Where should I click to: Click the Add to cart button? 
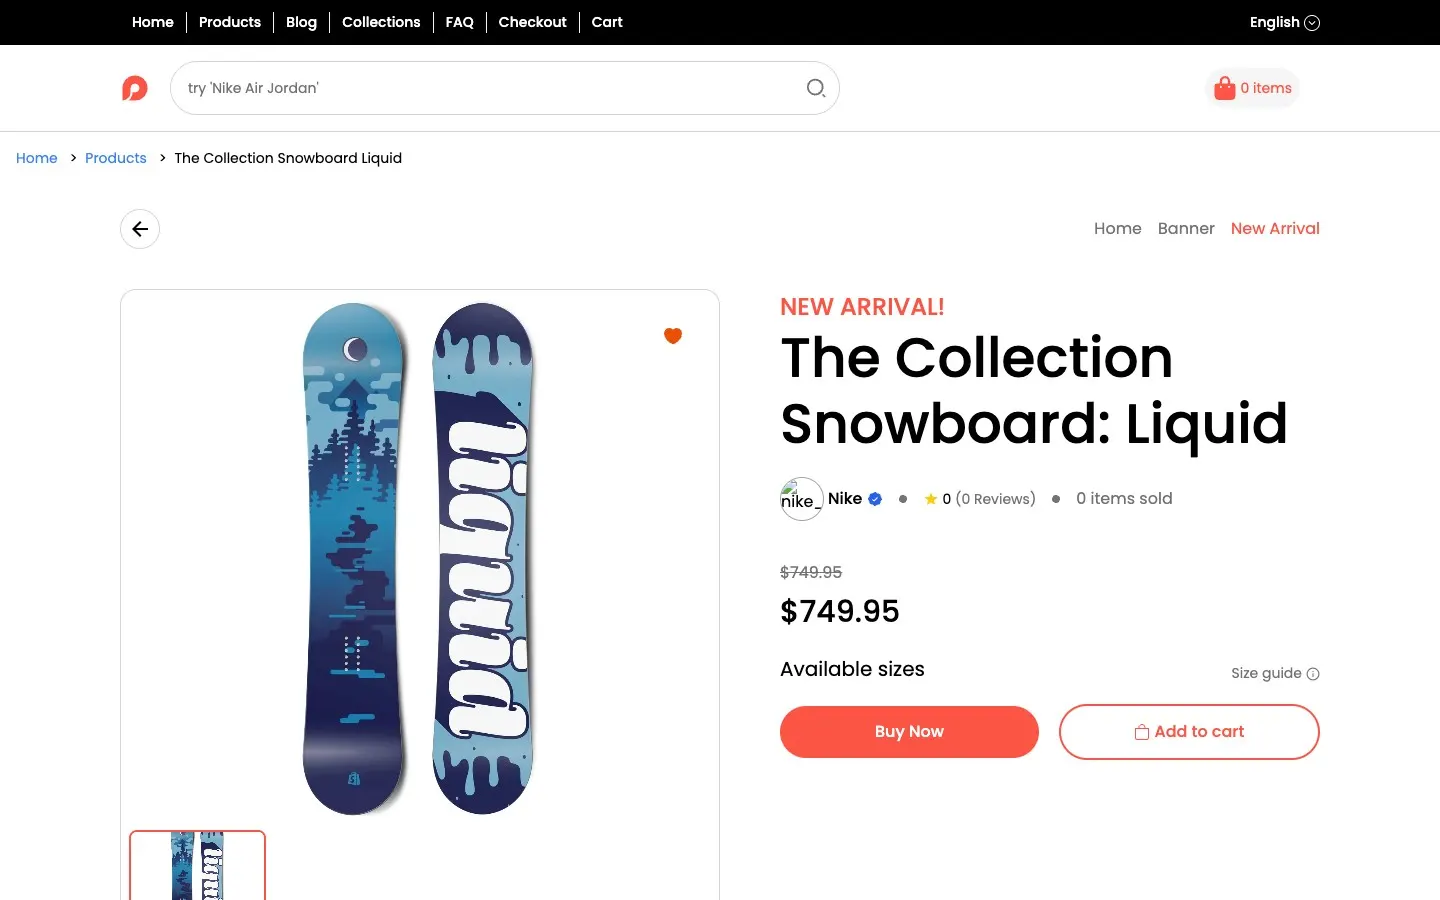1189,732
